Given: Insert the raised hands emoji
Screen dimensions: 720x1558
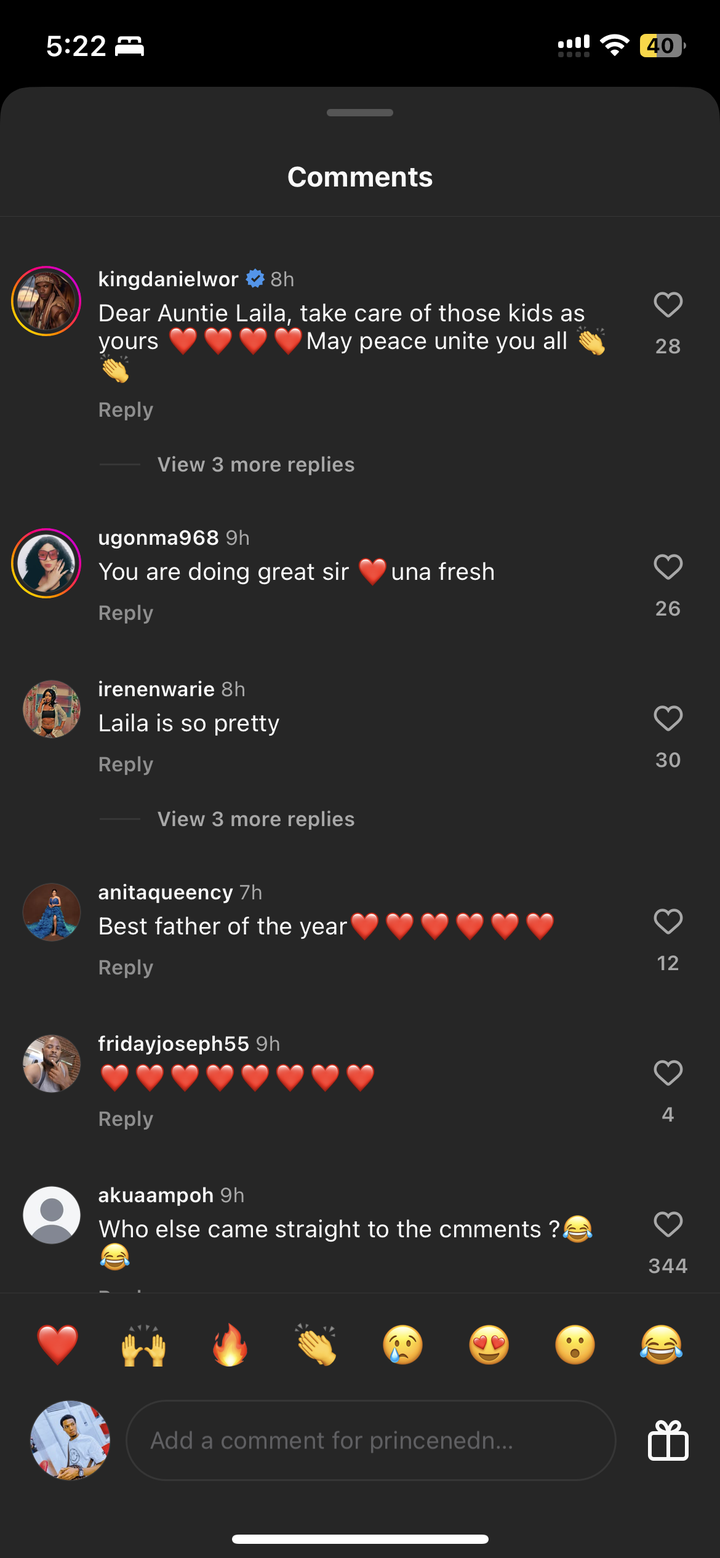Looking at the screenshot, I should point(143,1345).
